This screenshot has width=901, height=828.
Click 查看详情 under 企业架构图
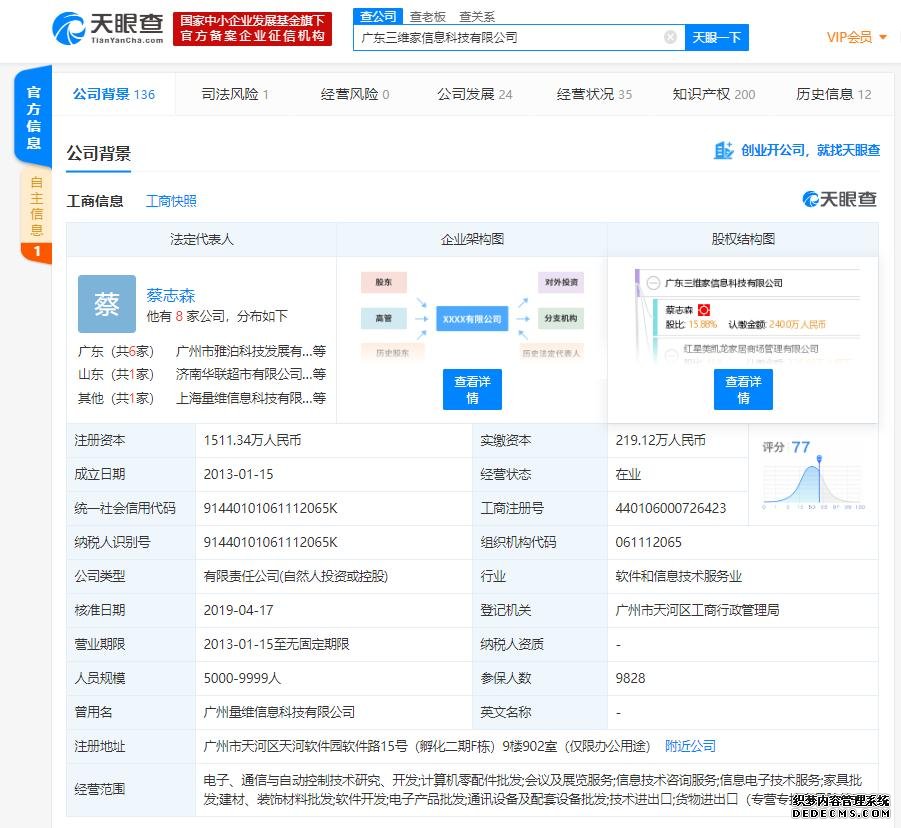point(472,390)
